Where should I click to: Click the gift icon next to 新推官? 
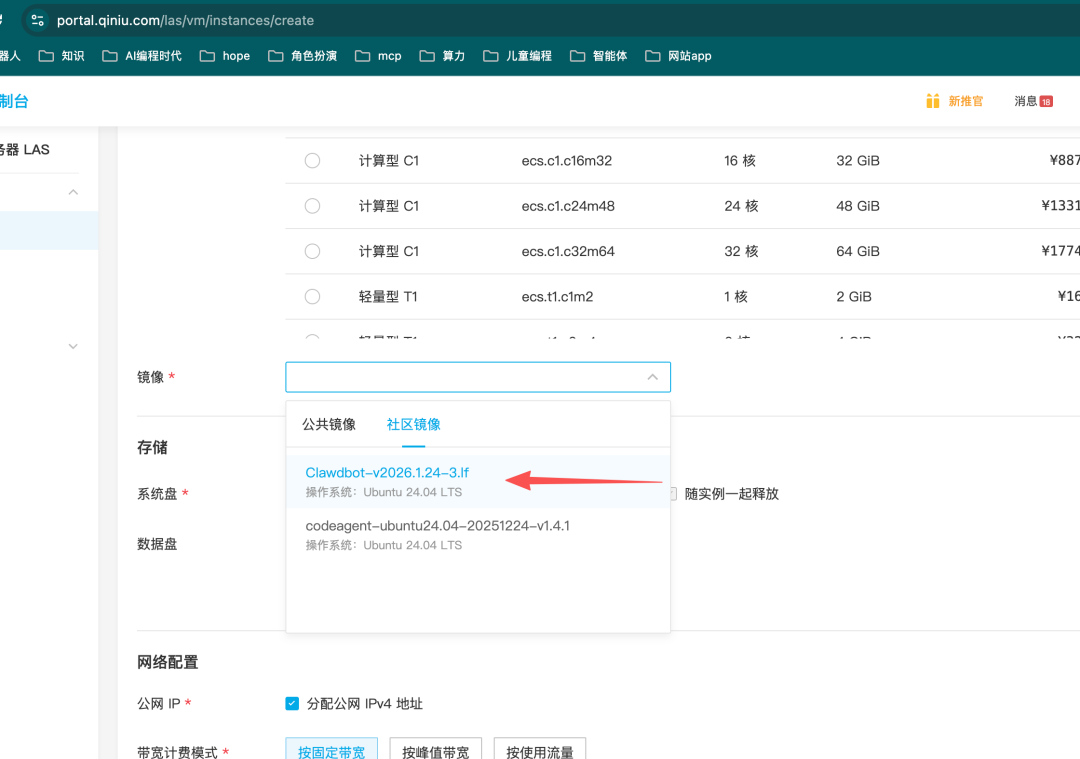tap(933, 101)
